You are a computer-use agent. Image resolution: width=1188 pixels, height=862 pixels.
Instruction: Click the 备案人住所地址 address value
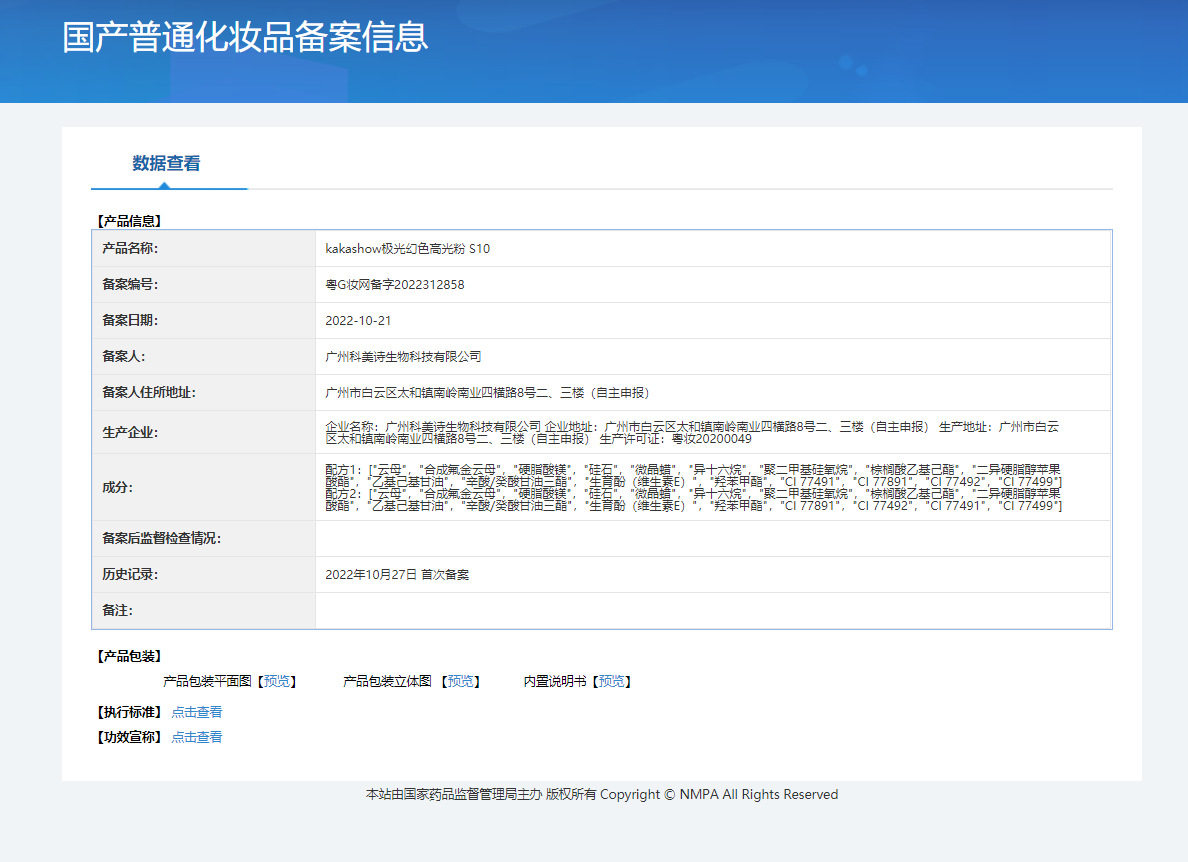487,392
